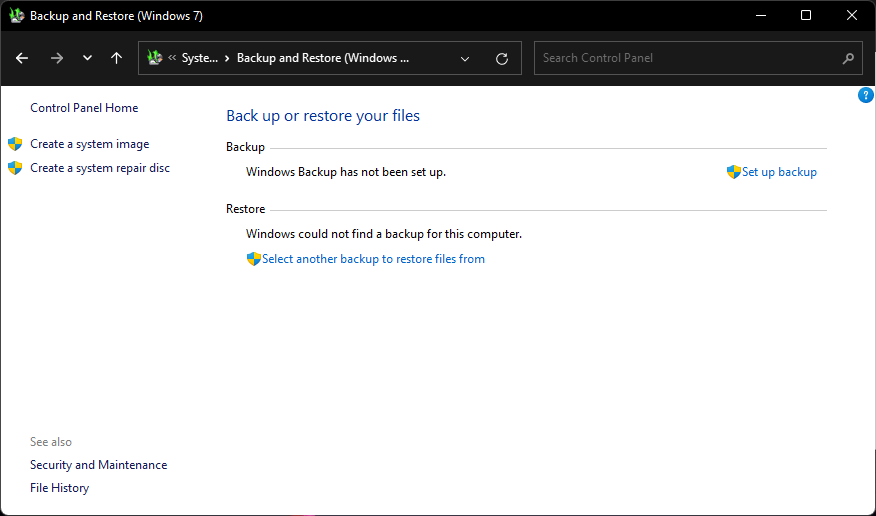The height and width of the screenshot is (516, 876).
Task: Click the search magnifier icon
Action: [848, 58]
